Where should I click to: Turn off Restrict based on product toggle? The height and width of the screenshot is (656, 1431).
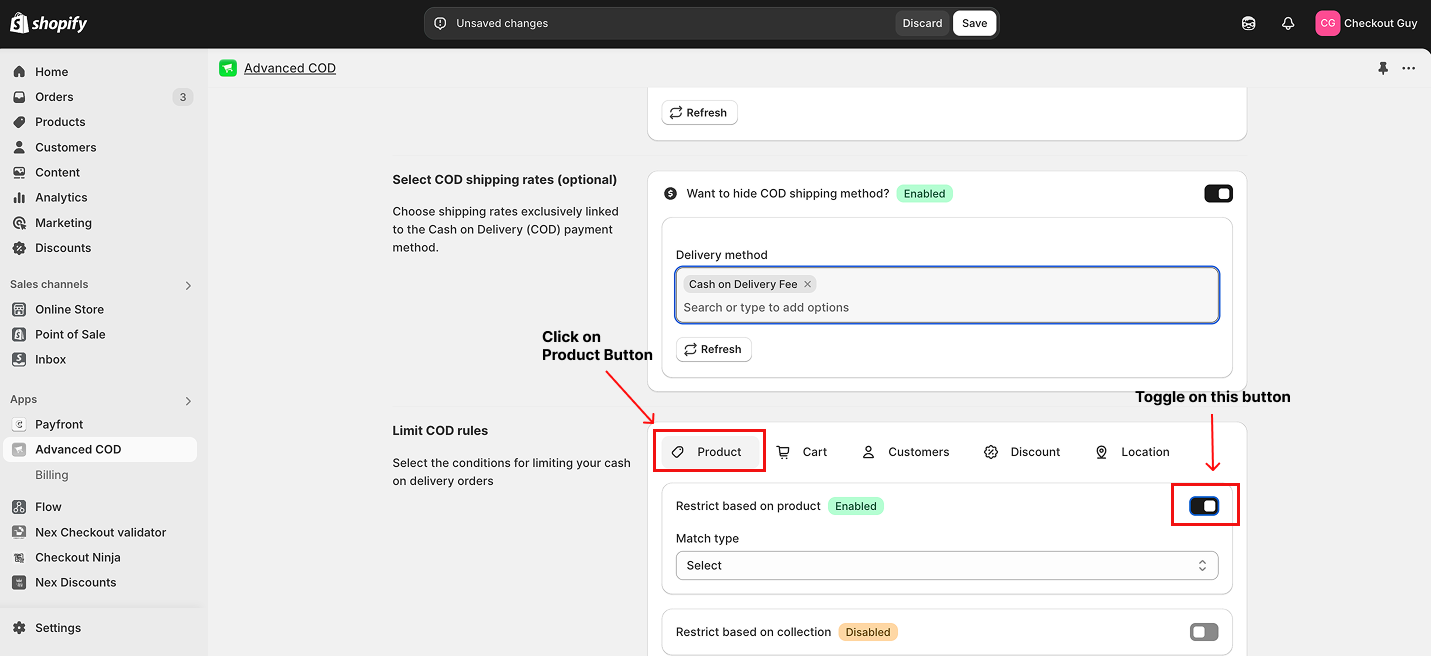pos(1204,506)
